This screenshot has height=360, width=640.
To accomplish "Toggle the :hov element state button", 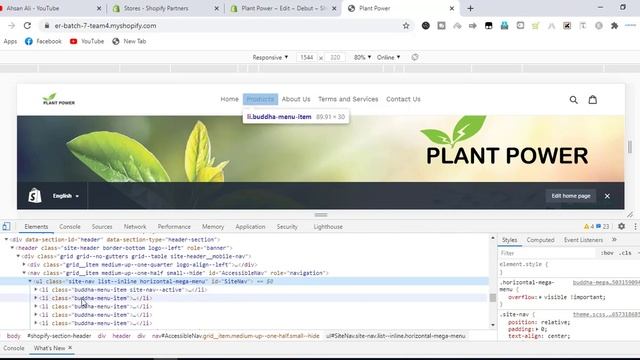I will (x=607, y=253).
